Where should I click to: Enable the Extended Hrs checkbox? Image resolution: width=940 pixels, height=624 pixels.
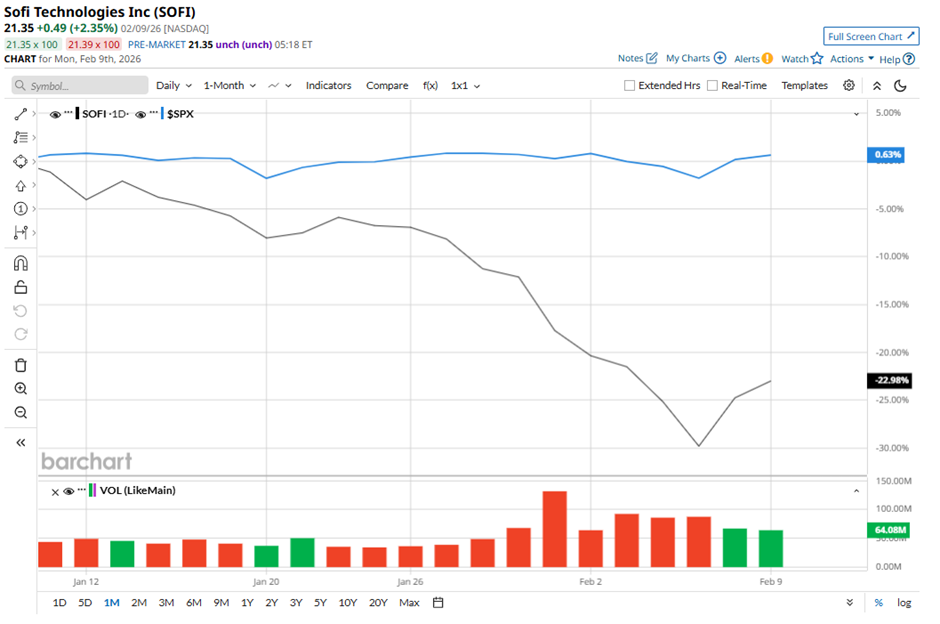pyautogui.click(x=629, y=86)
